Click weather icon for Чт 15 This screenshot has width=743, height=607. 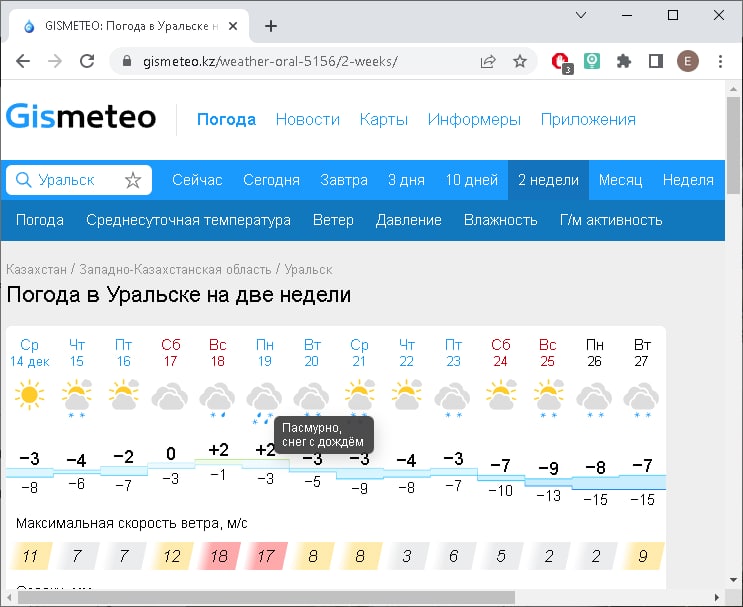[x=77, y=398]
